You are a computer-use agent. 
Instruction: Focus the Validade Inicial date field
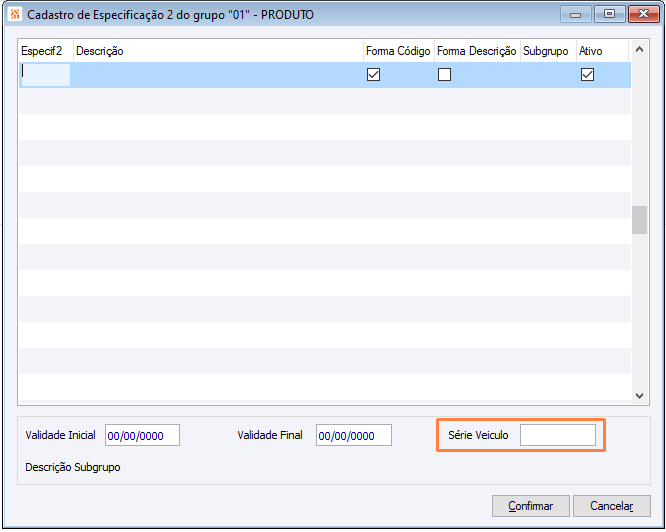142,435
